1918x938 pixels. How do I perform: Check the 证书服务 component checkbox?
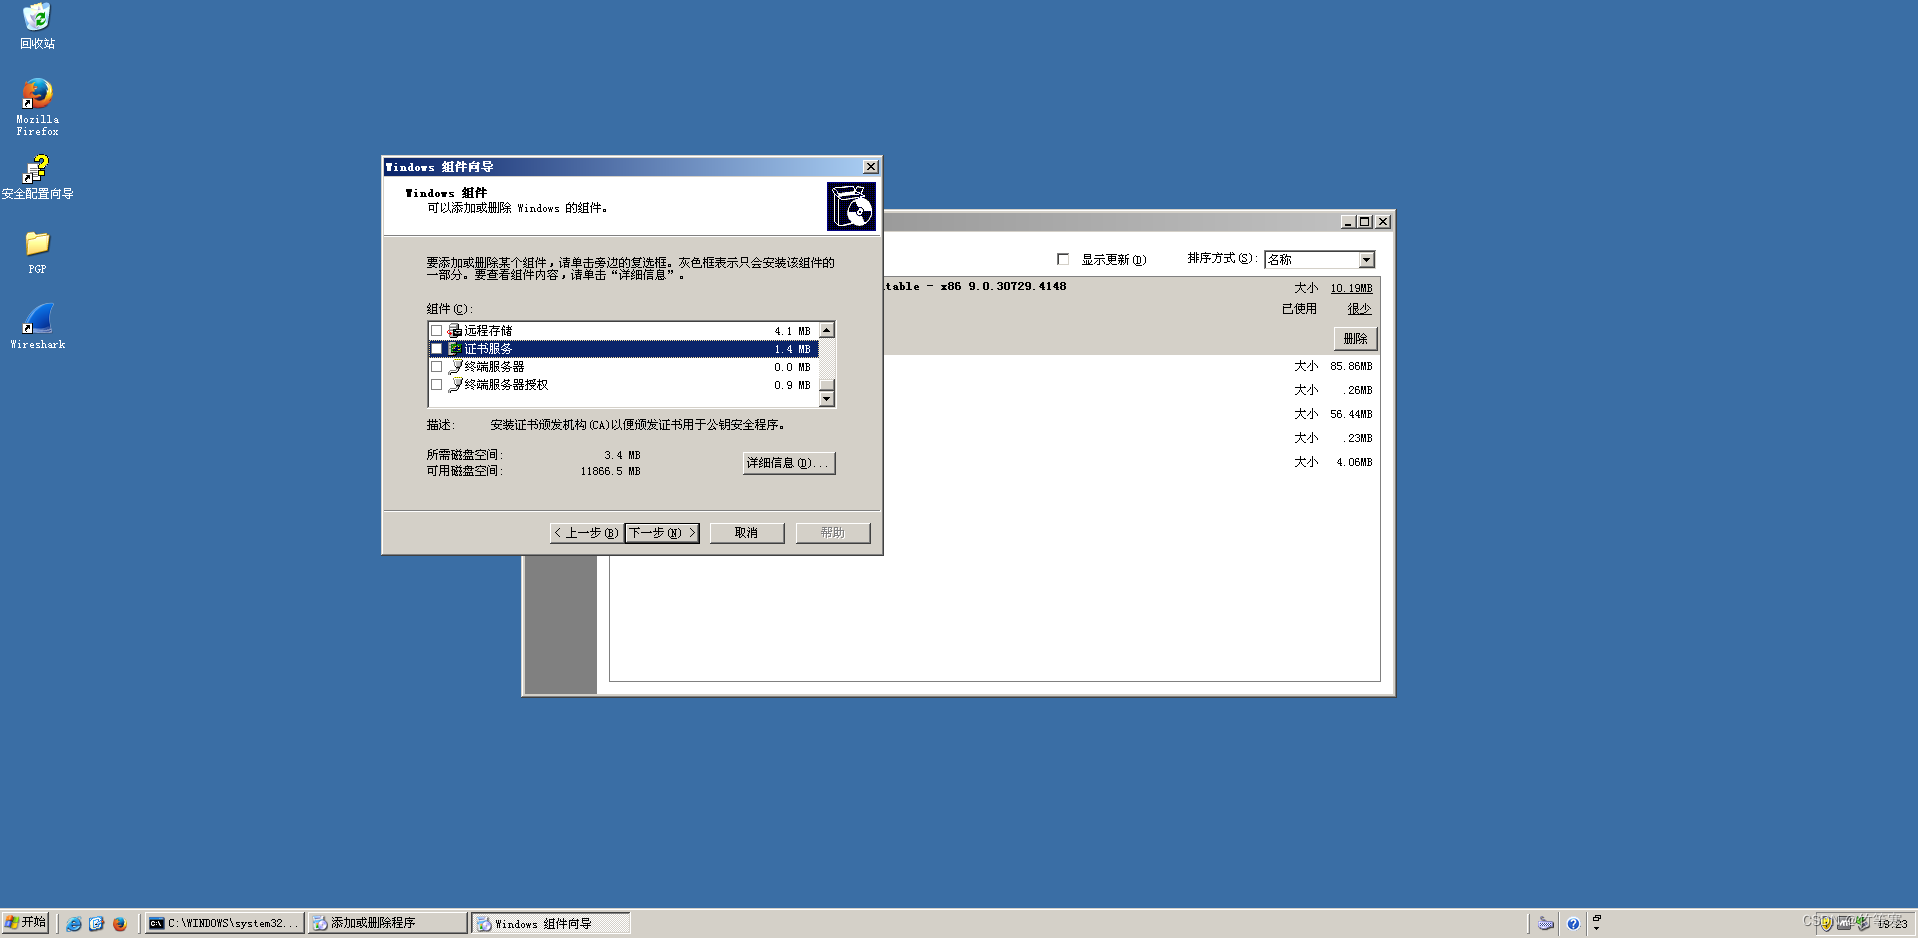(436, 349)
